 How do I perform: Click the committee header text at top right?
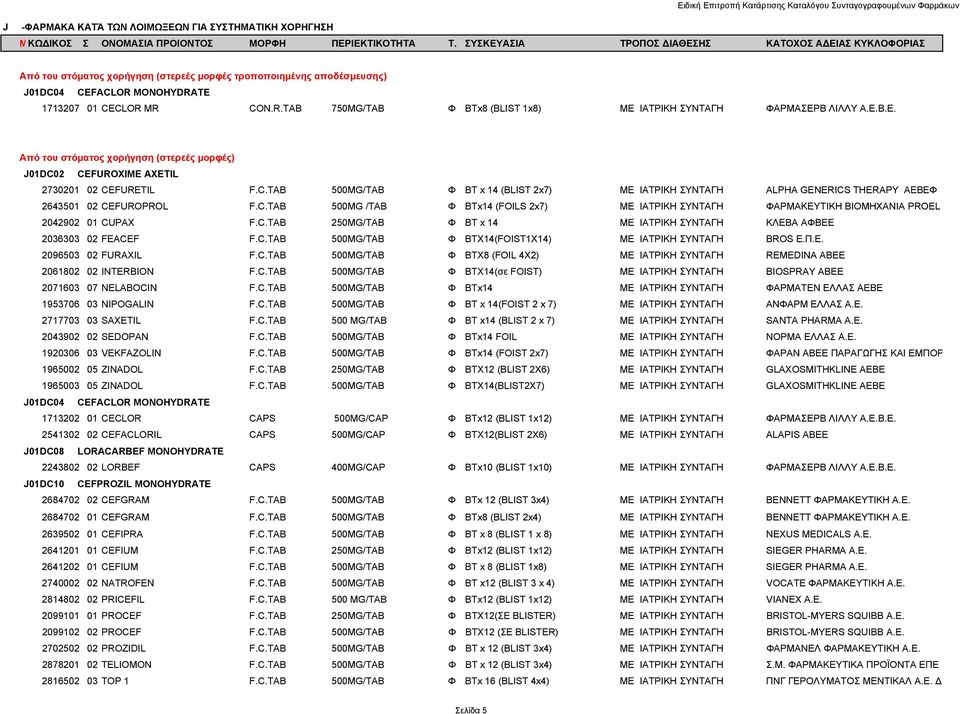817,6
